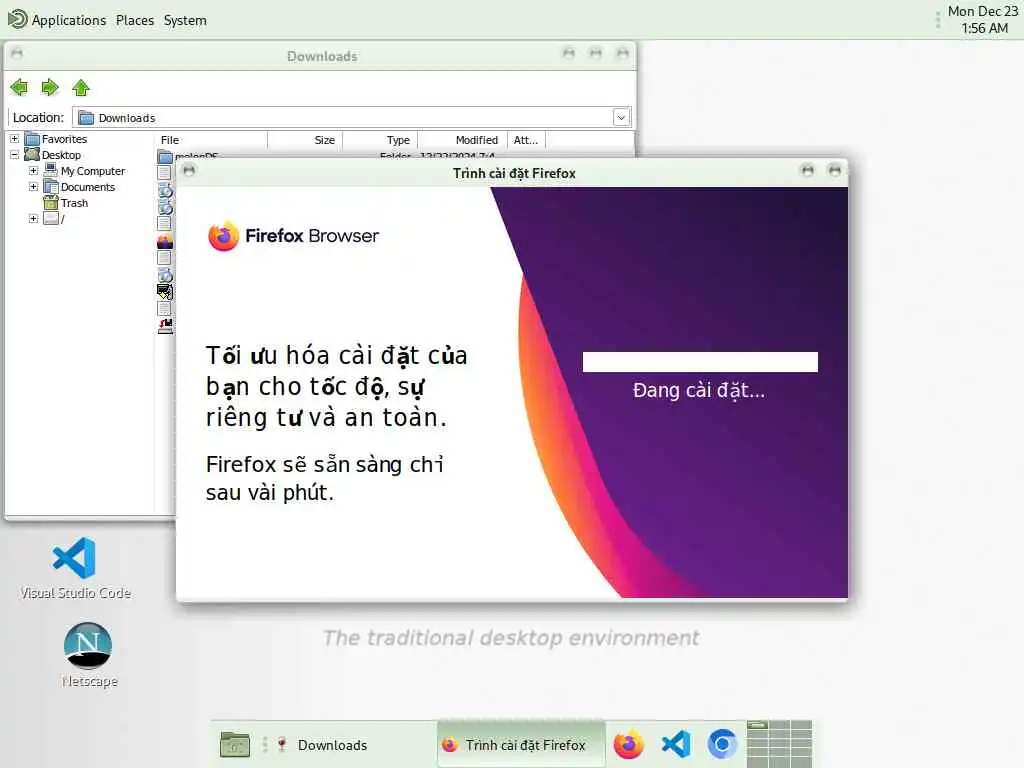Expand the Documents tree node

click(33, 187)
